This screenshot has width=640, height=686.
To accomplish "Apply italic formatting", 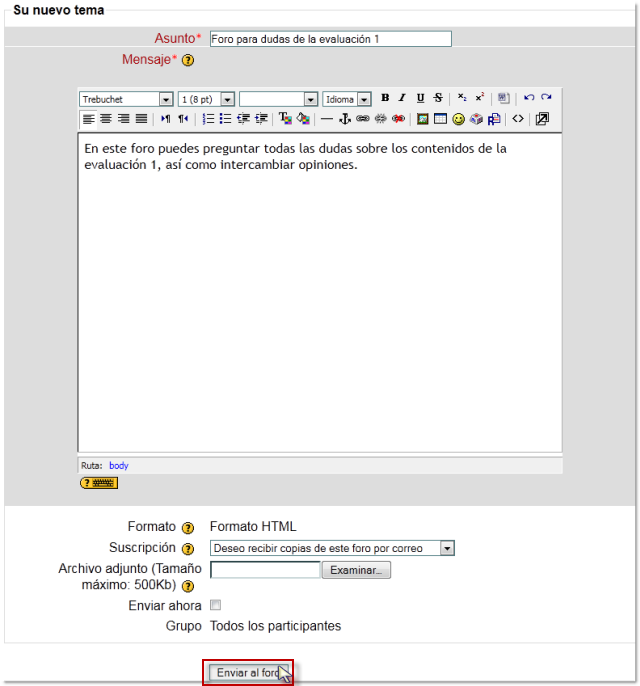I will (x=402, y=98).
